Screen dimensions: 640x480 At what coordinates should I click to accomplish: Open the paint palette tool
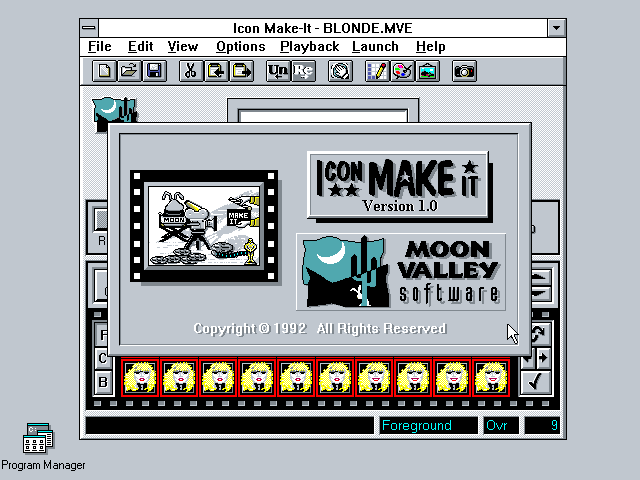402,71
